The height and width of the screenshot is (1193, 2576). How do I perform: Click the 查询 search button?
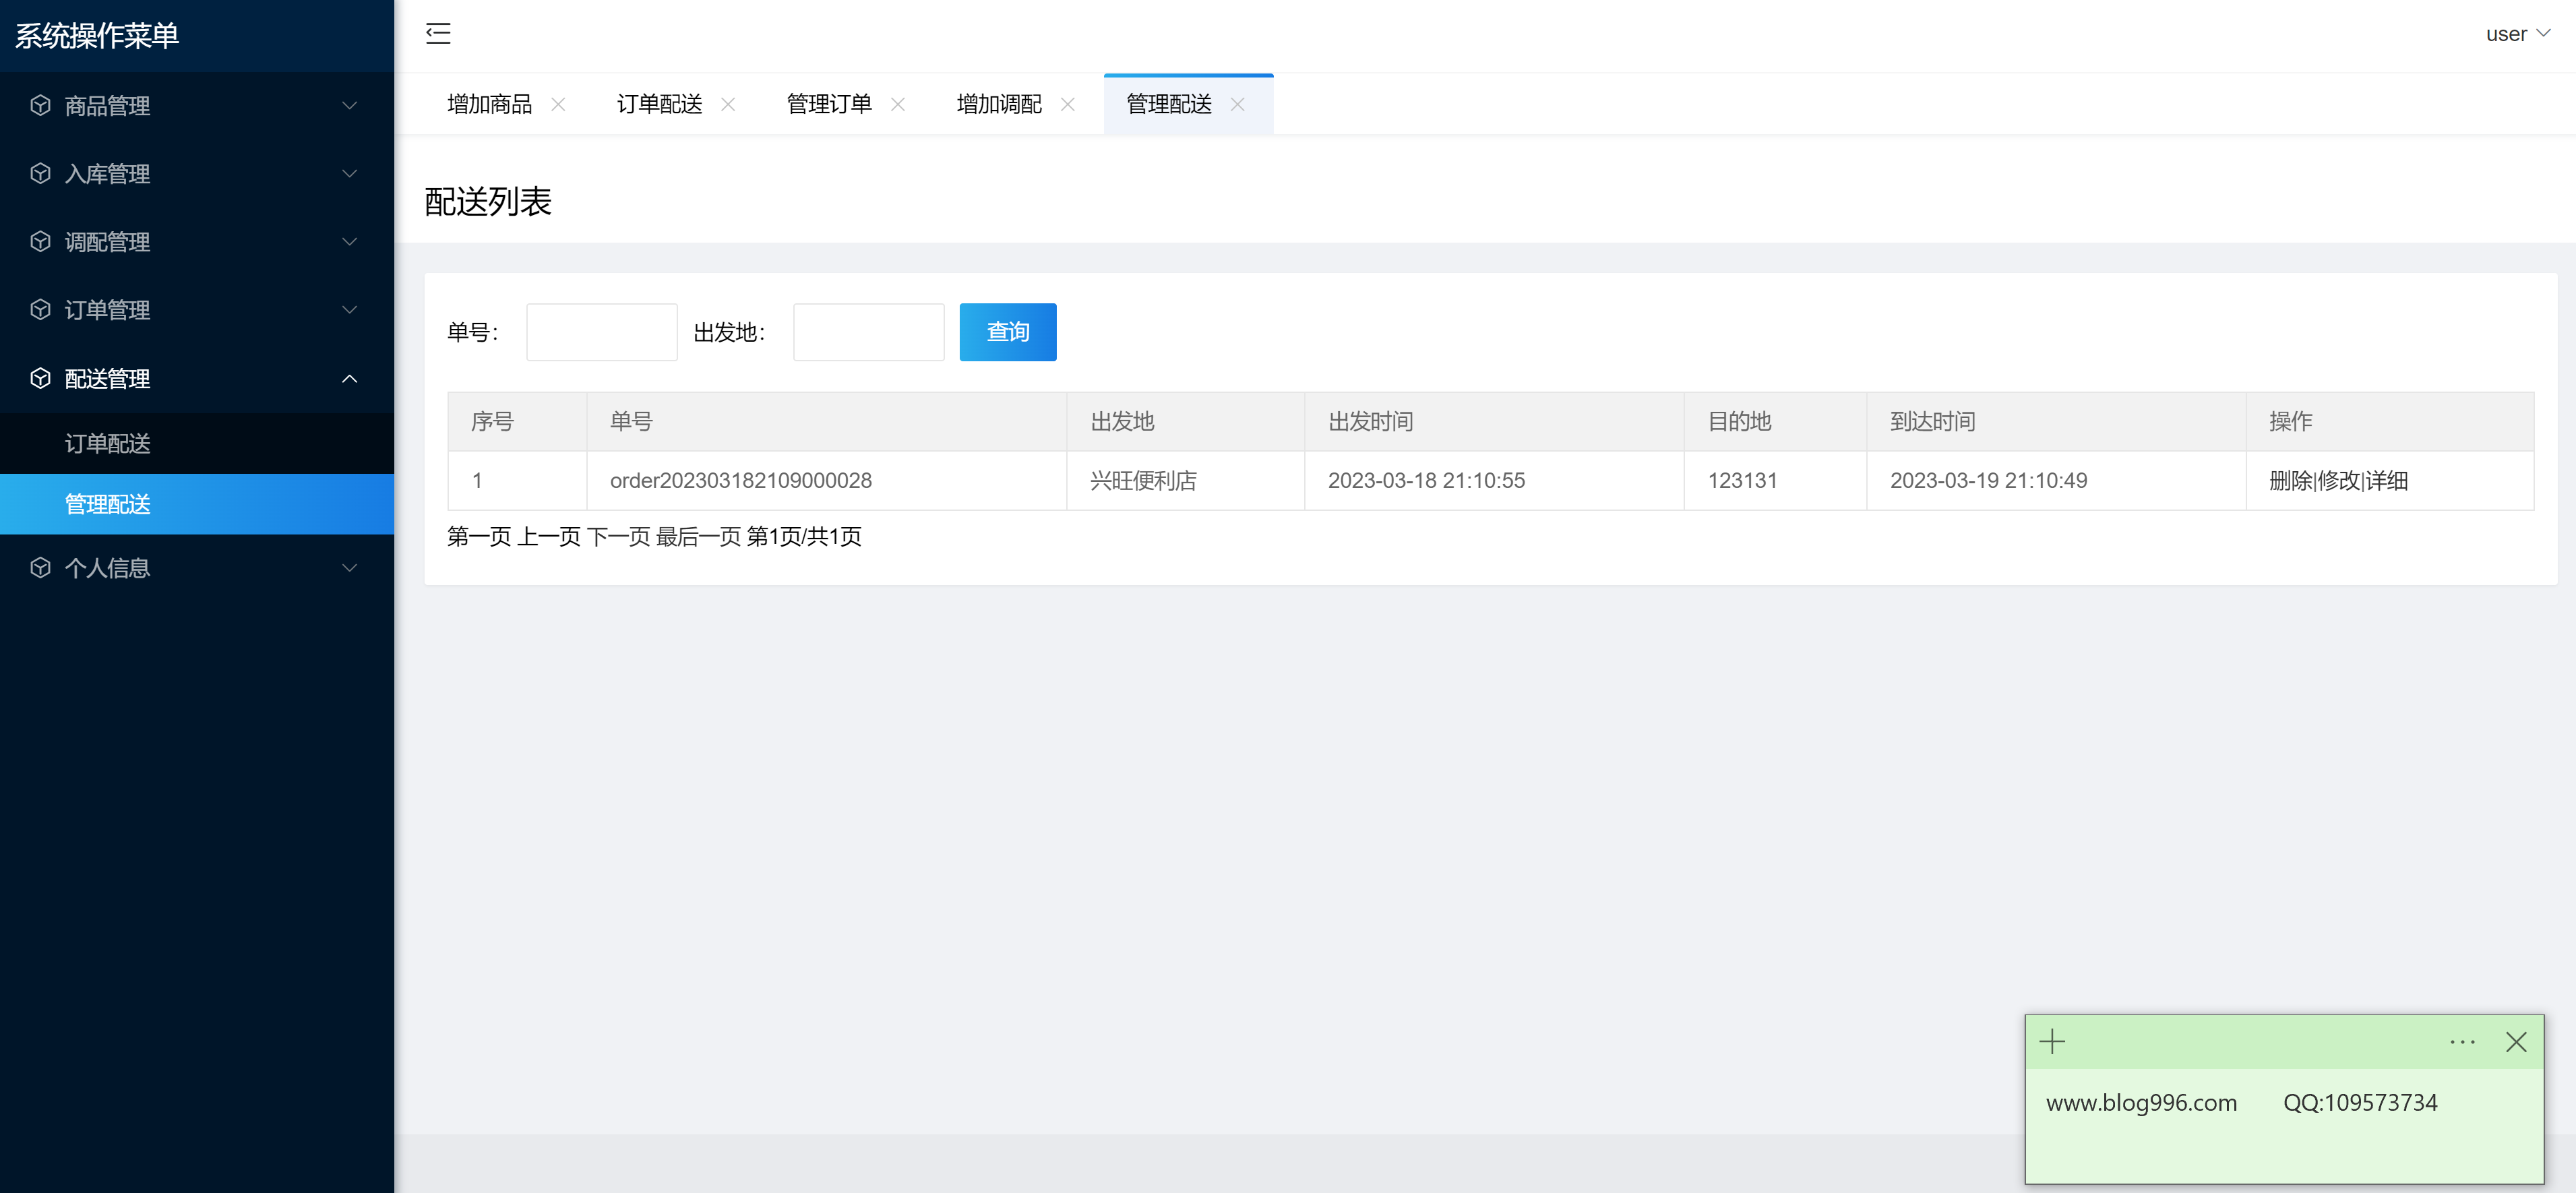(1007, 332)
